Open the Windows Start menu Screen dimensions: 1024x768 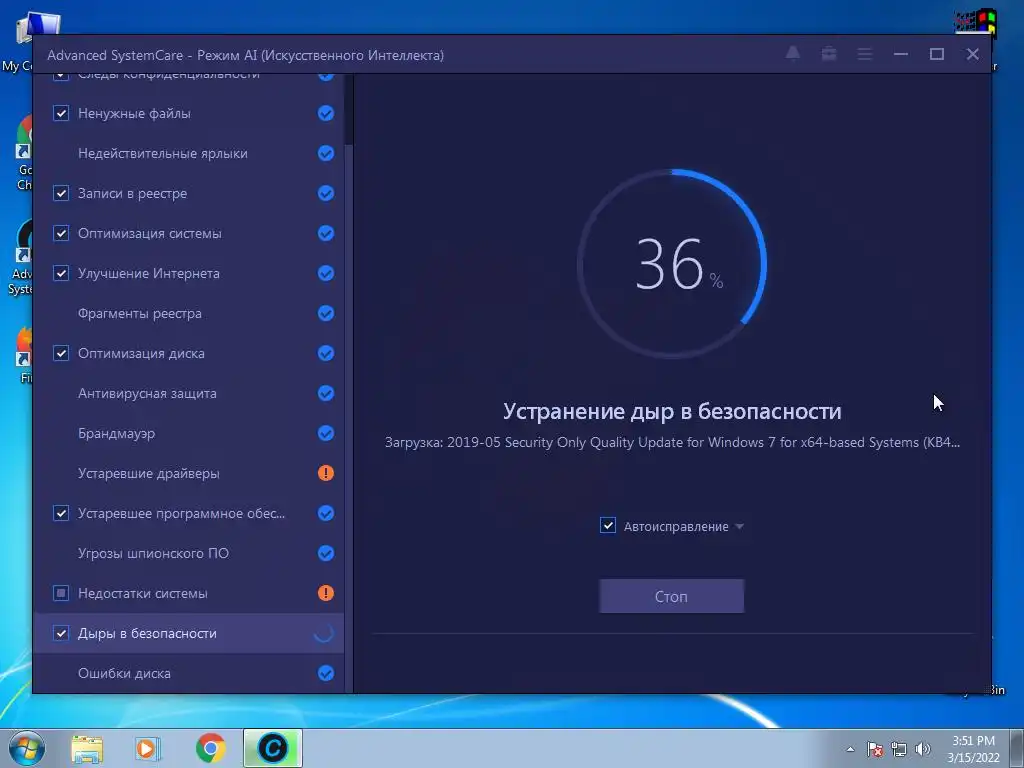27,748
